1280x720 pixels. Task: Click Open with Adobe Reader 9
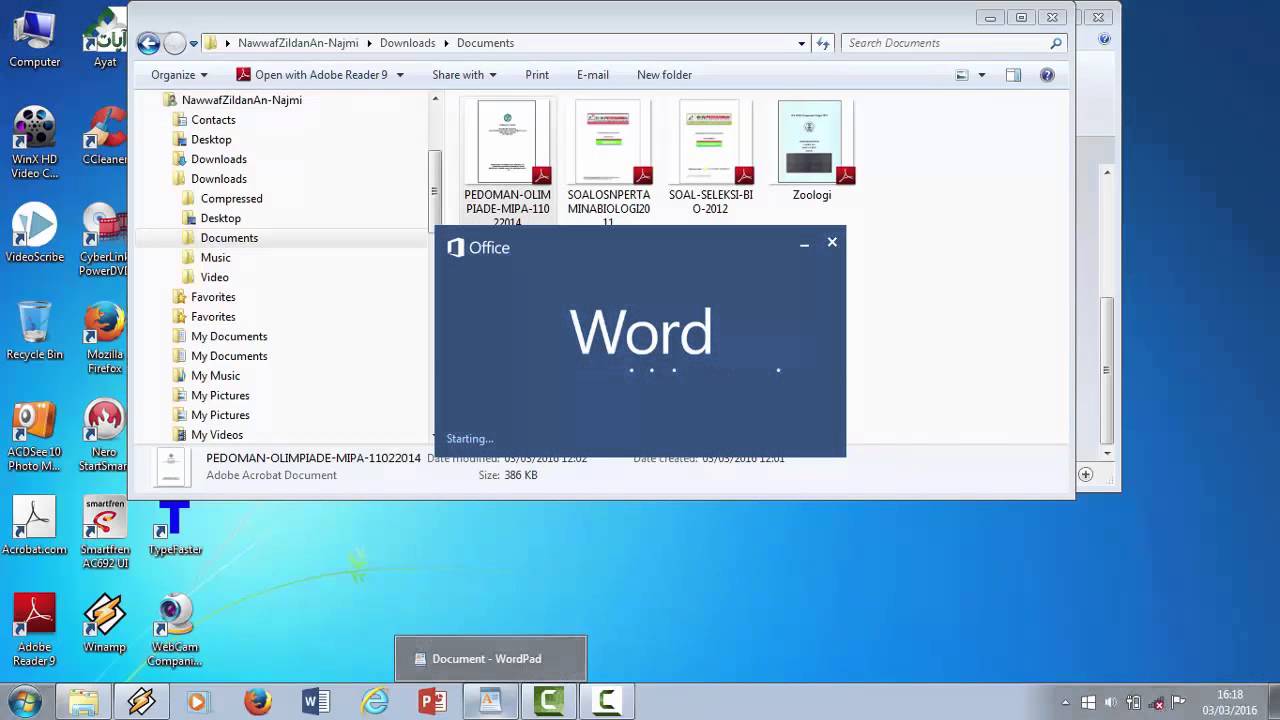[311, 75]
